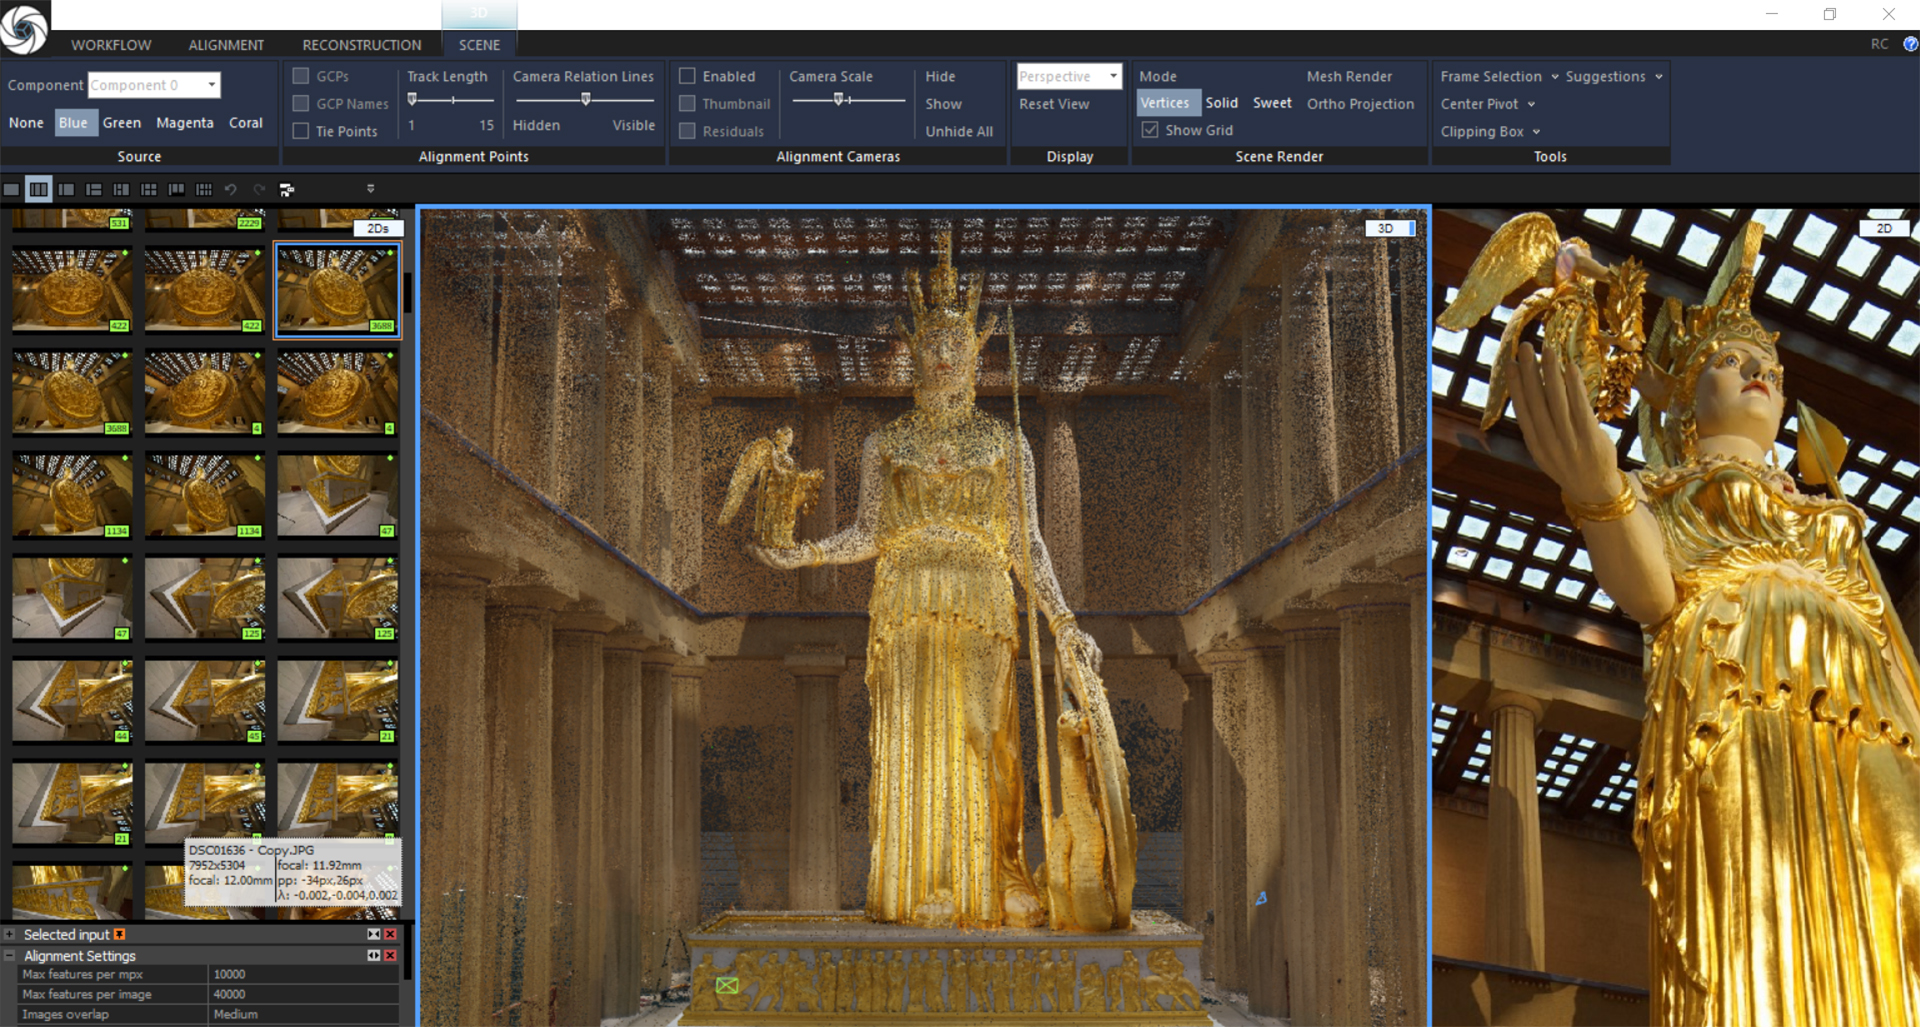Click the pin icon next to Selected input
The image size is (1920, 1027).
120,934
